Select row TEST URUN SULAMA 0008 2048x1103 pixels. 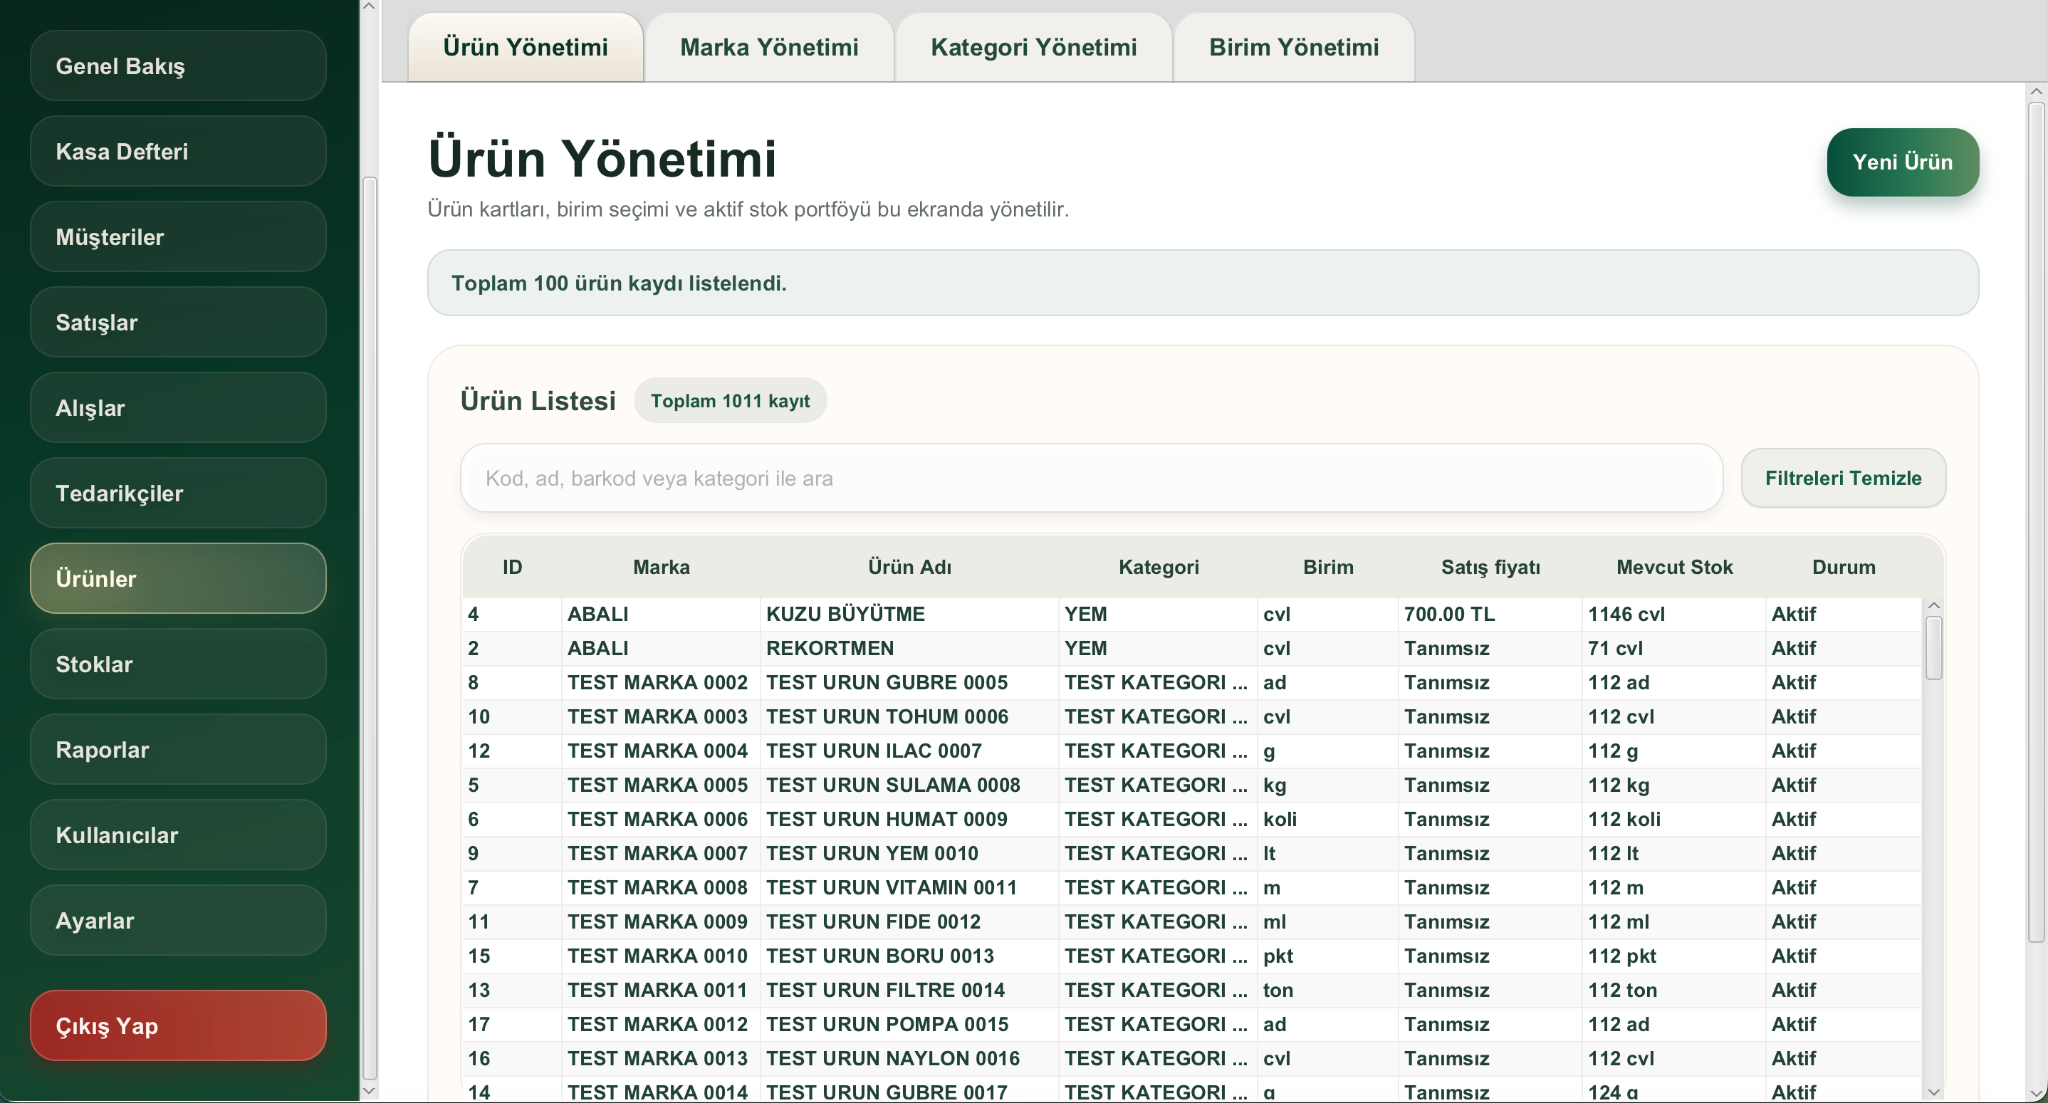pyautogui.click(x=1192, y=785)
